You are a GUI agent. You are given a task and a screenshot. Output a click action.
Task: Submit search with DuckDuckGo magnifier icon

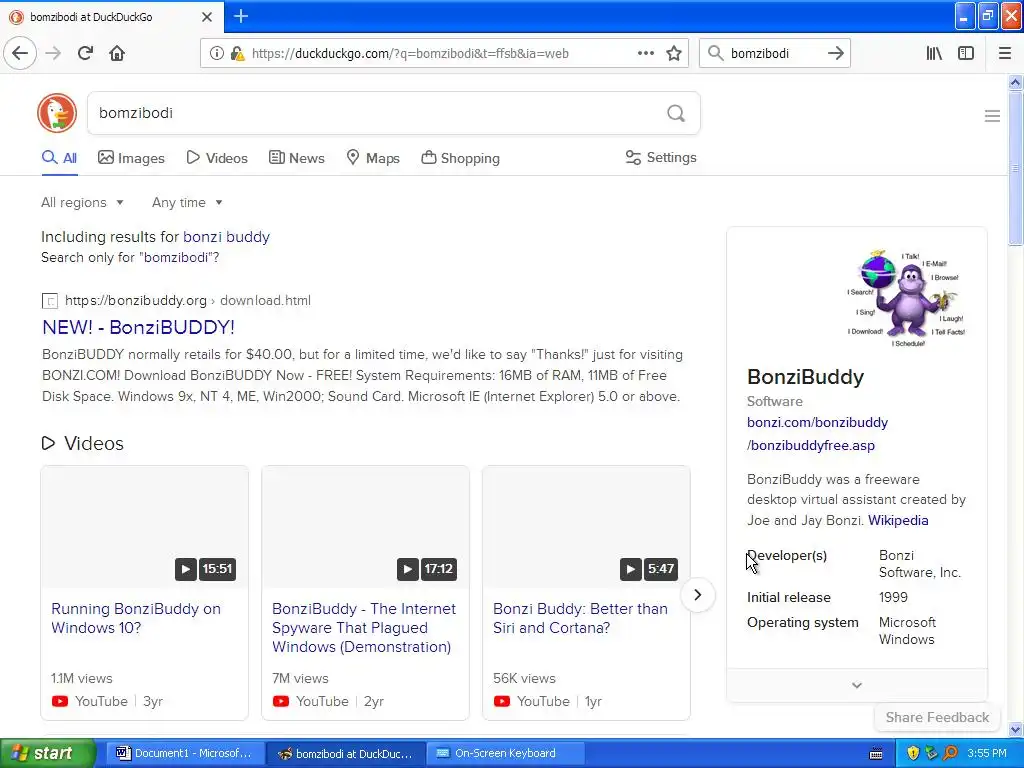click(676, 114)
